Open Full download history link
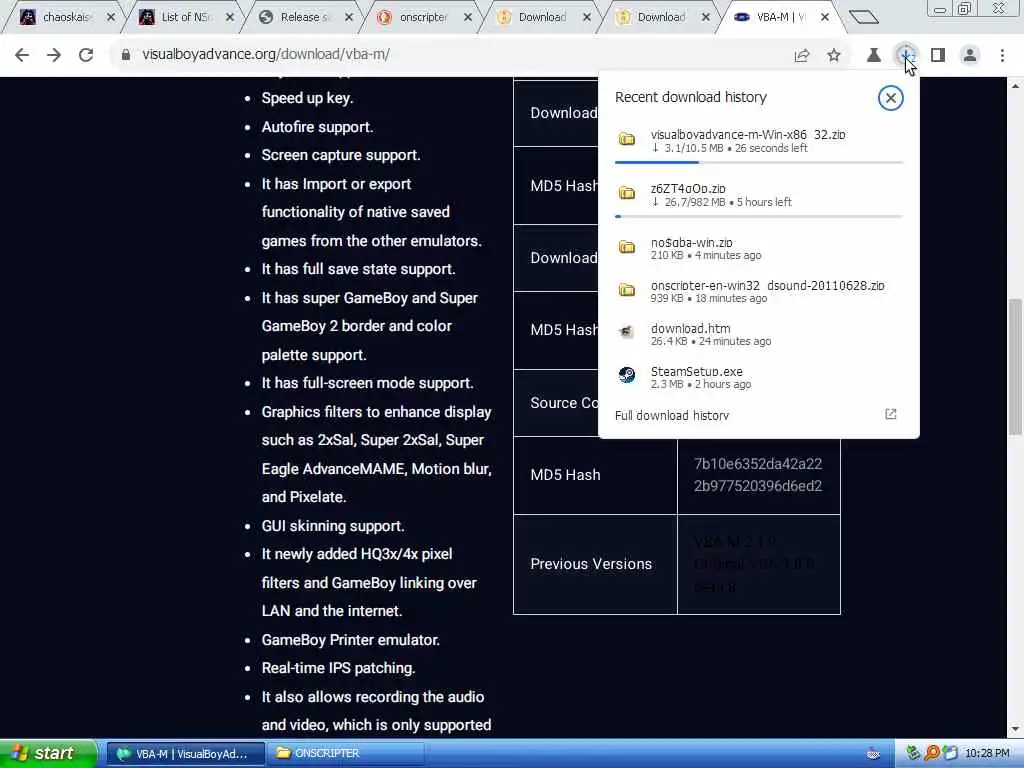This screenshot has width=1024, height=768. point(672,415)
